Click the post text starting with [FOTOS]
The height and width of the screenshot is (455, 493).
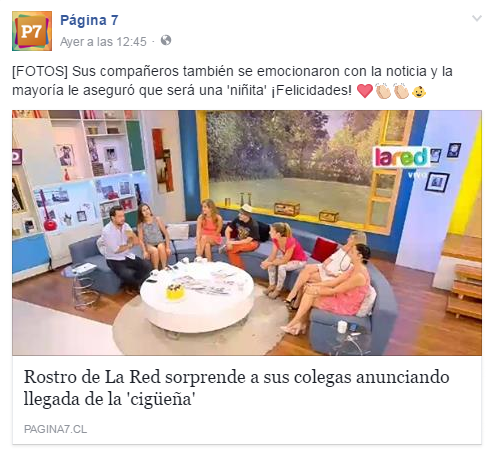pyautogui.click(x=232, y=81)
